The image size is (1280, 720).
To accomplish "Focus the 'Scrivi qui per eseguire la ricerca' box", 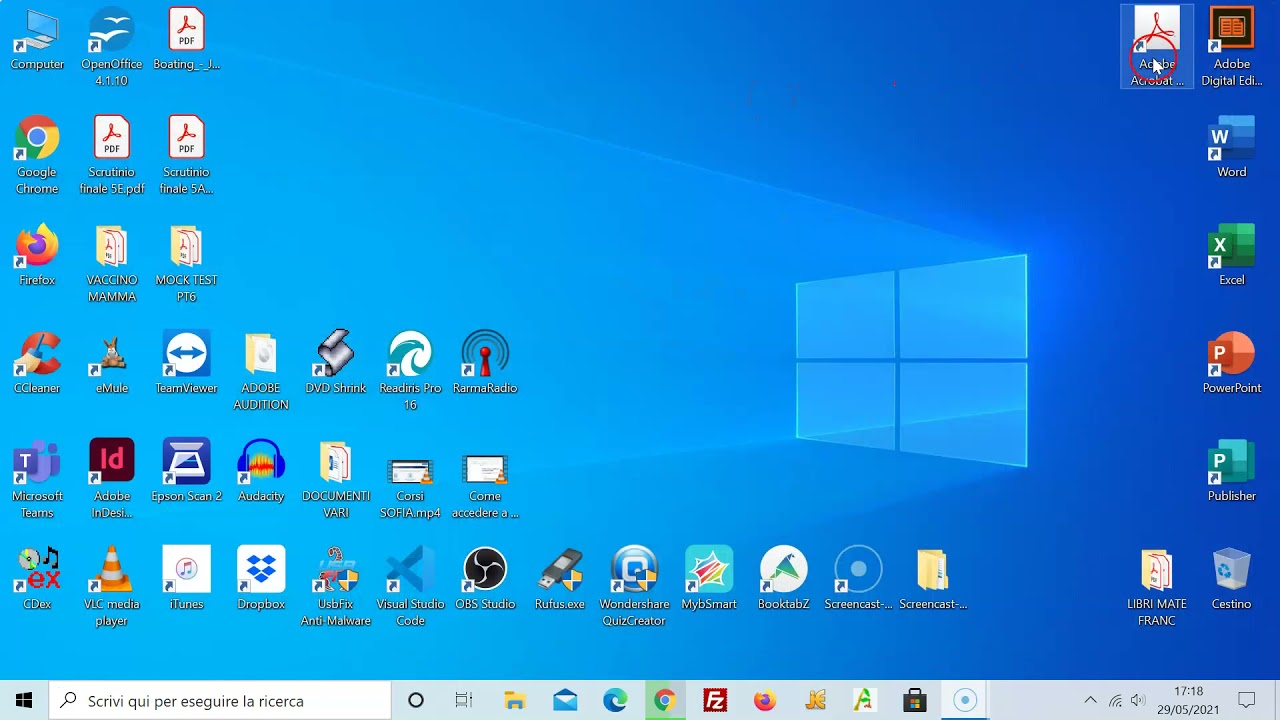I will [x=220, y=701].
